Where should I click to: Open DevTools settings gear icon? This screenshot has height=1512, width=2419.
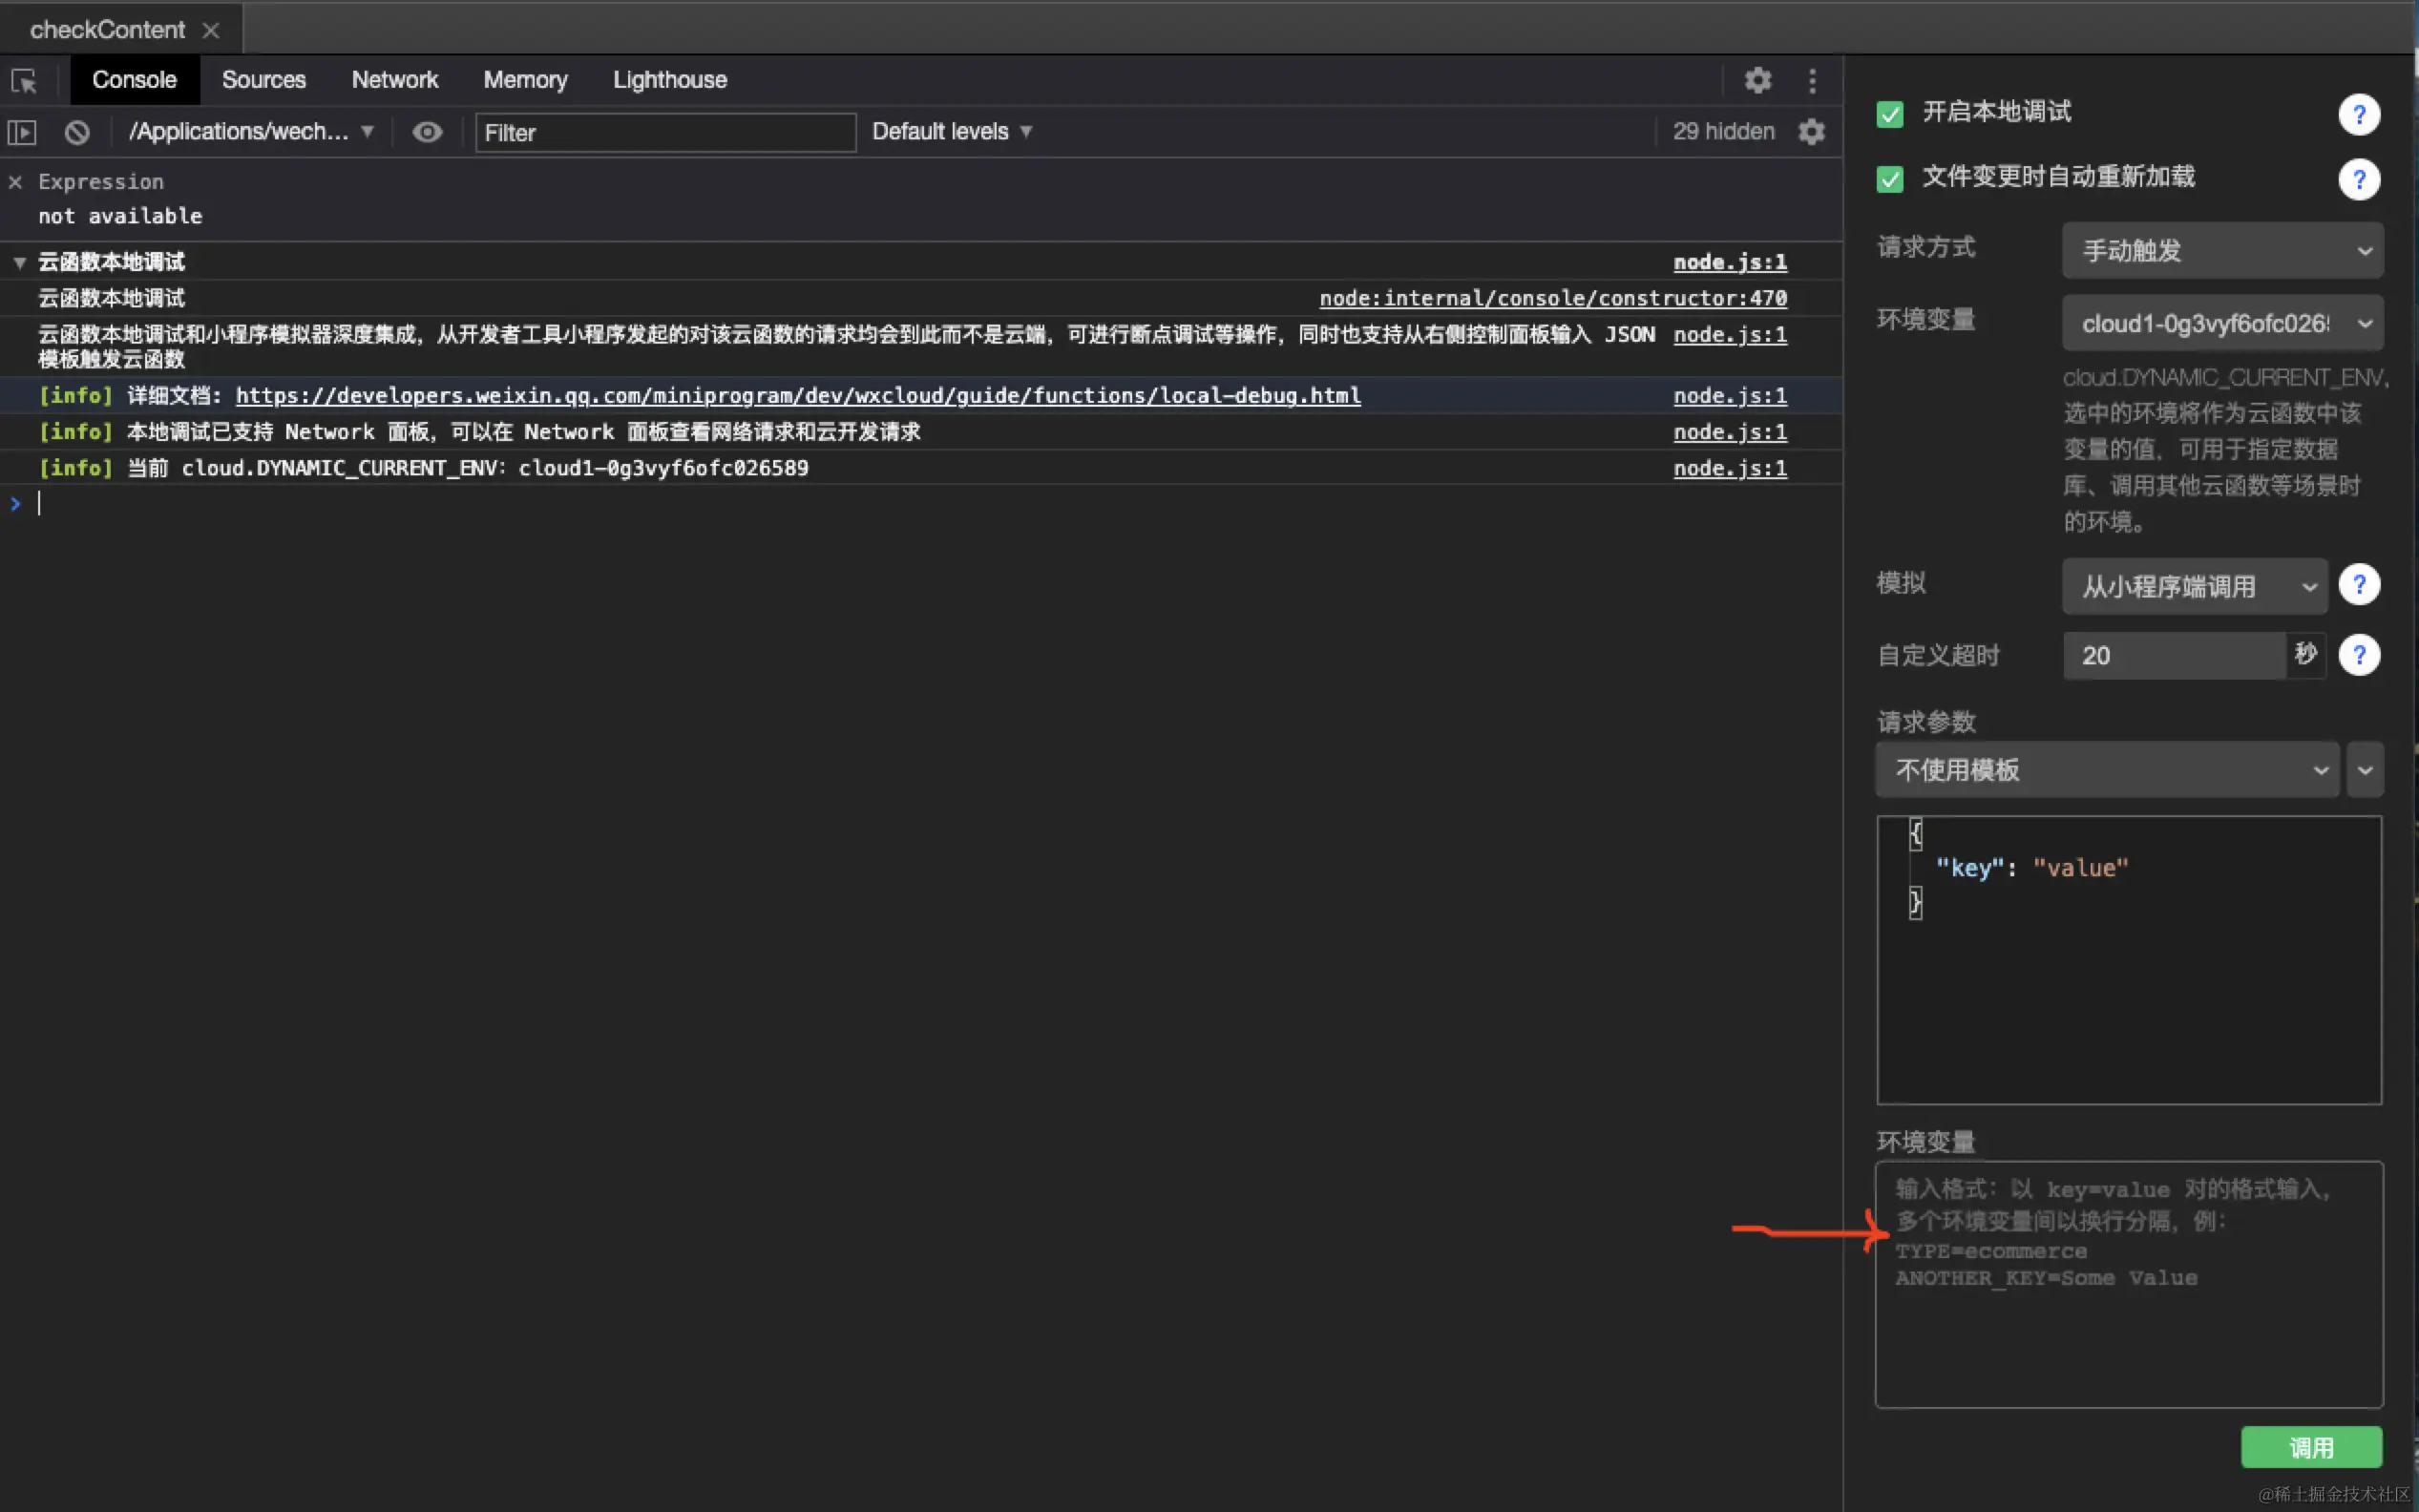tap(1757, 80)
